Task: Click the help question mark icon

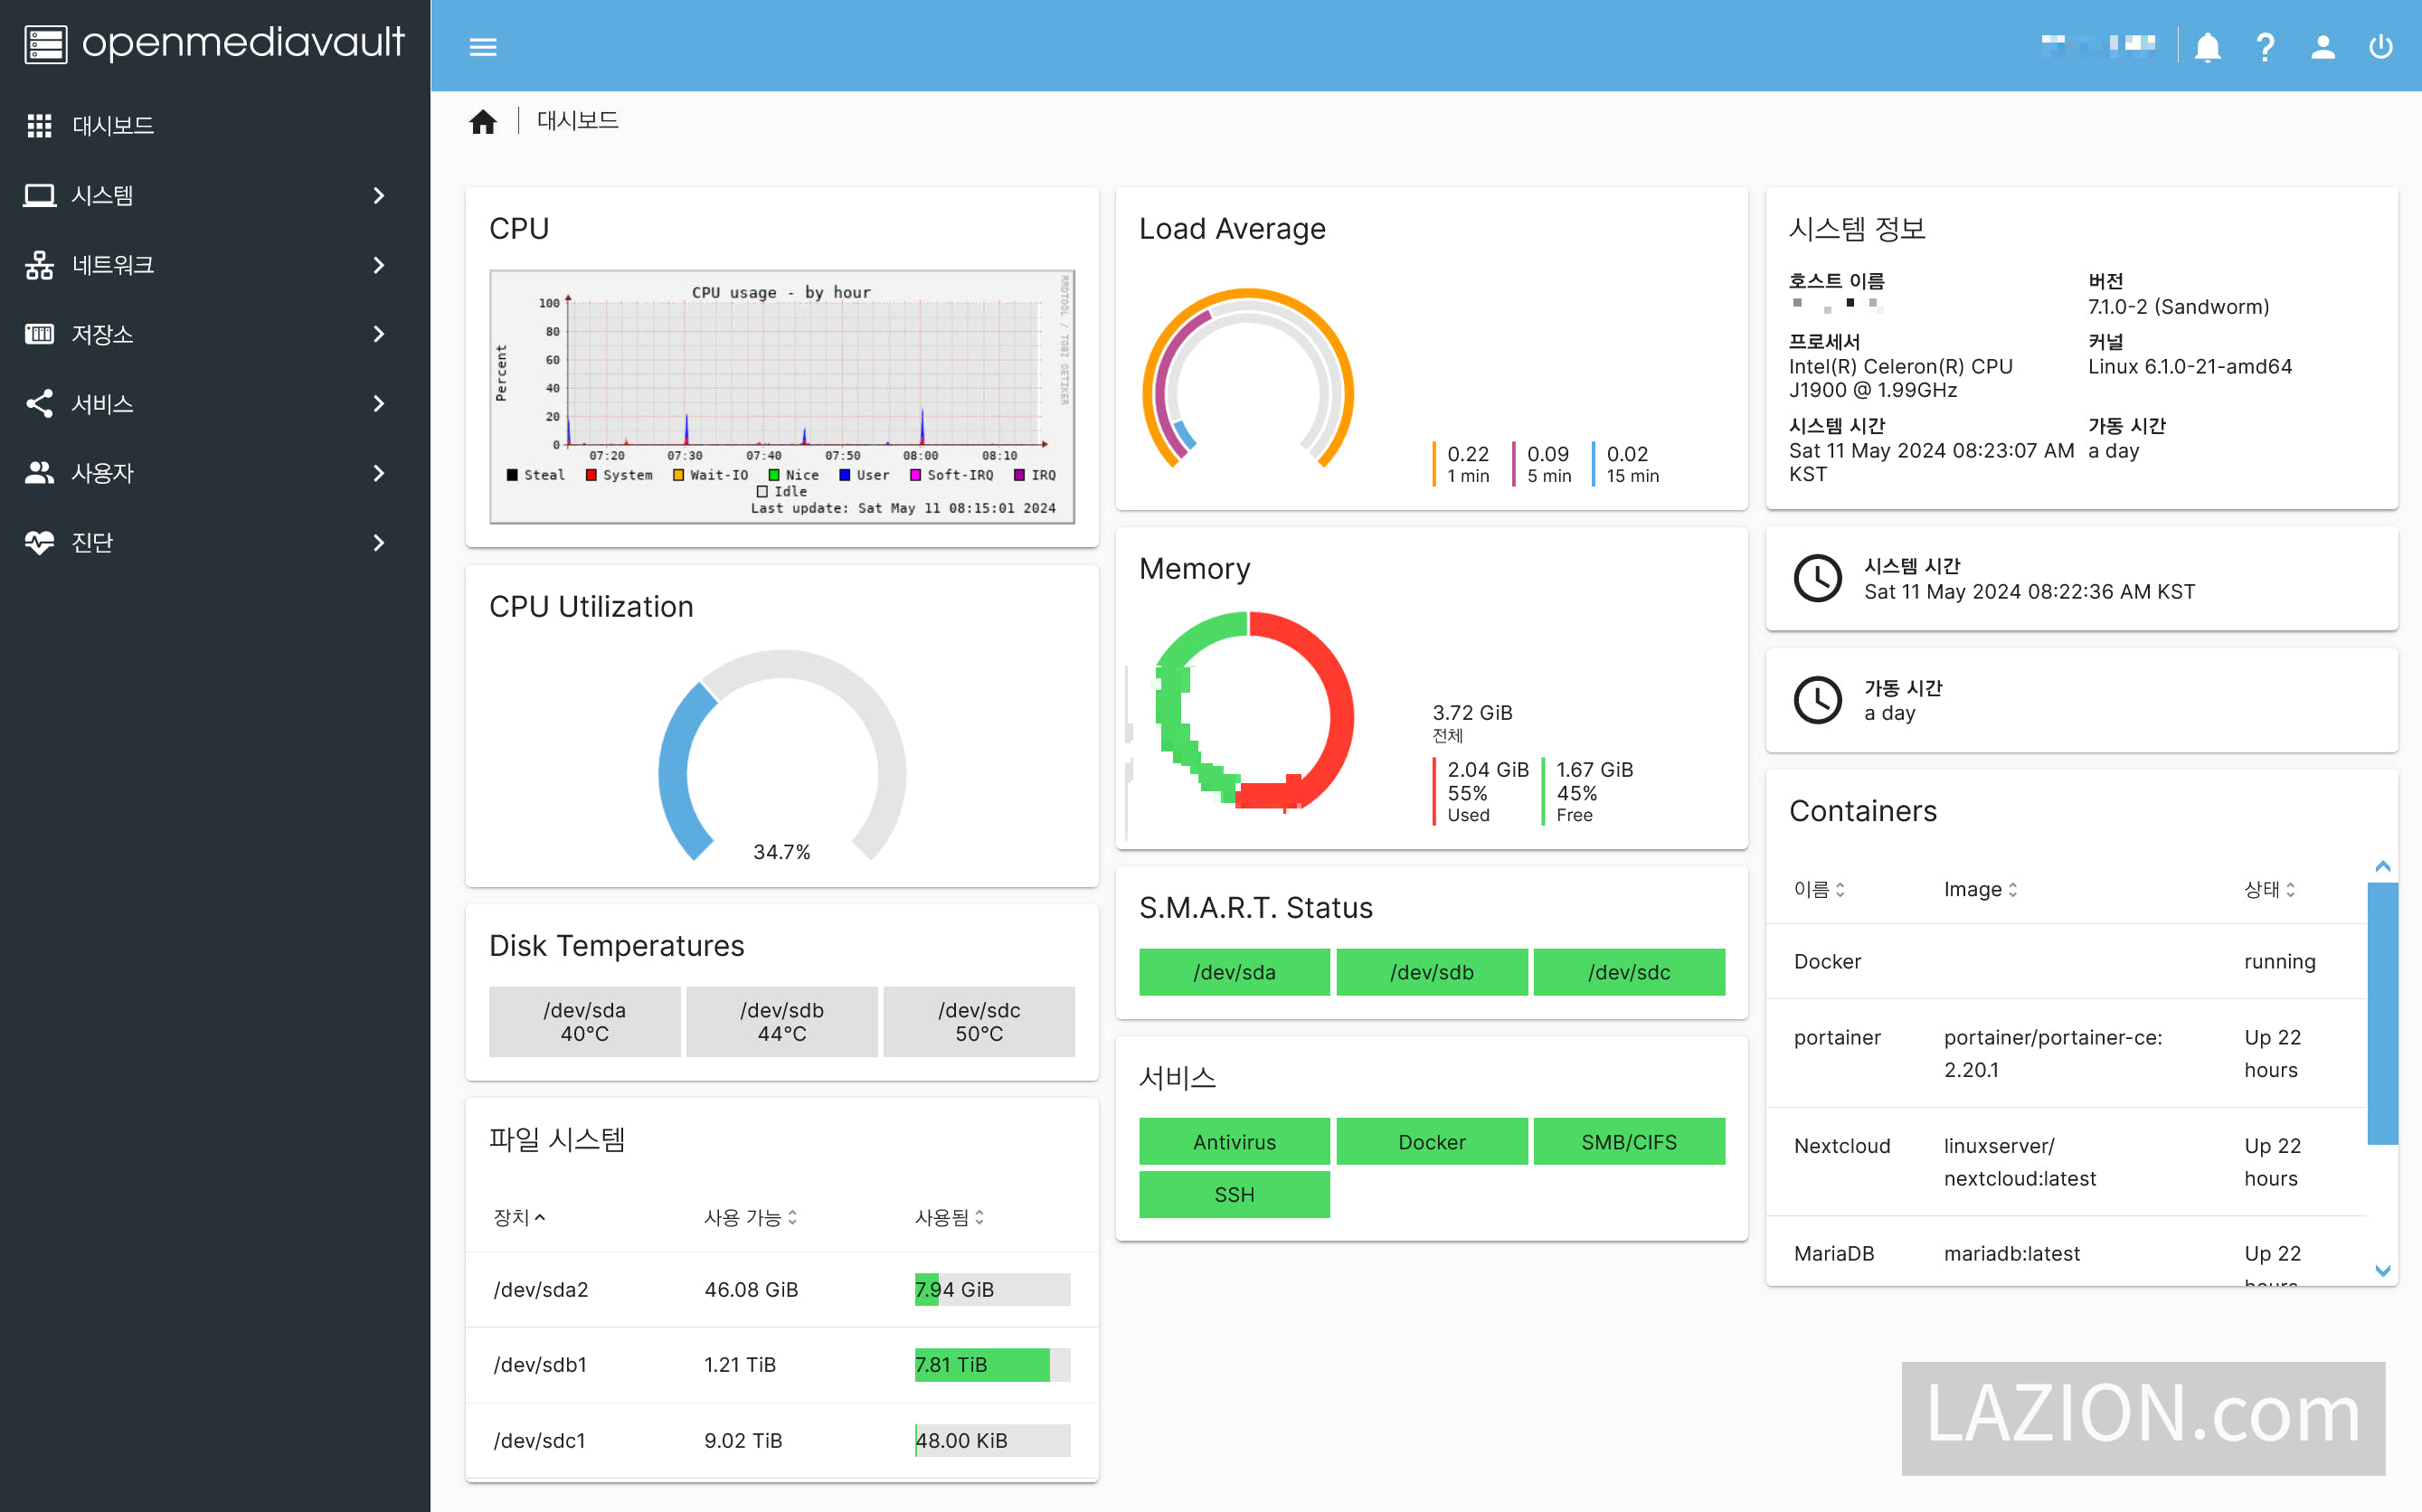Action: point(2265,47)
